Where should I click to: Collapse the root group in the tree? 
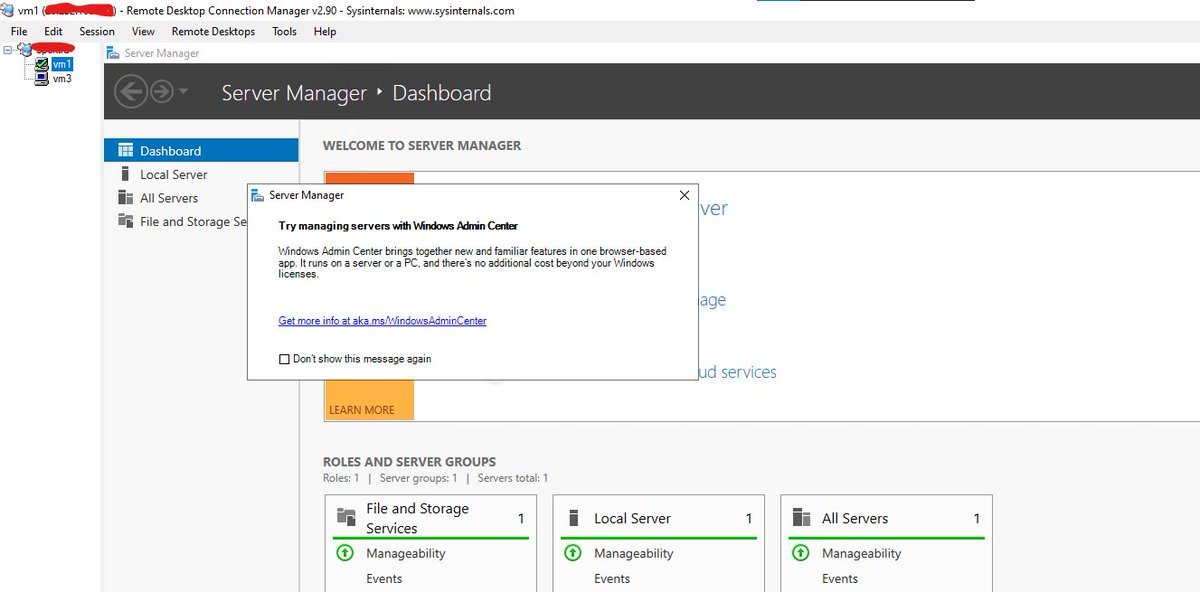click(8, 49)
